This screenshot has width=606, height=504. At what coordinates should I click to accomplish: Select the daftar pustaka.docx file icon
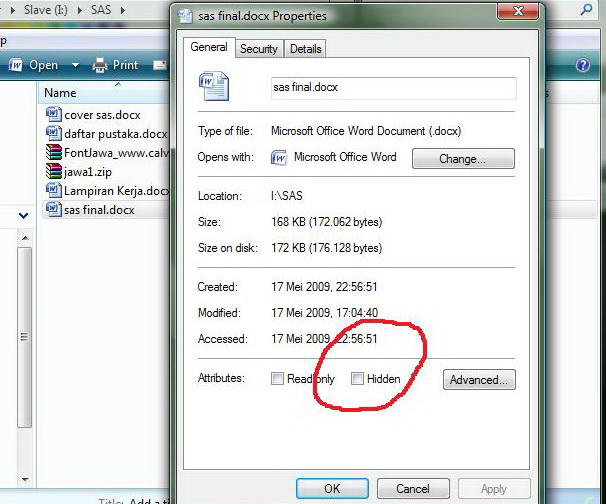point(53,133)
